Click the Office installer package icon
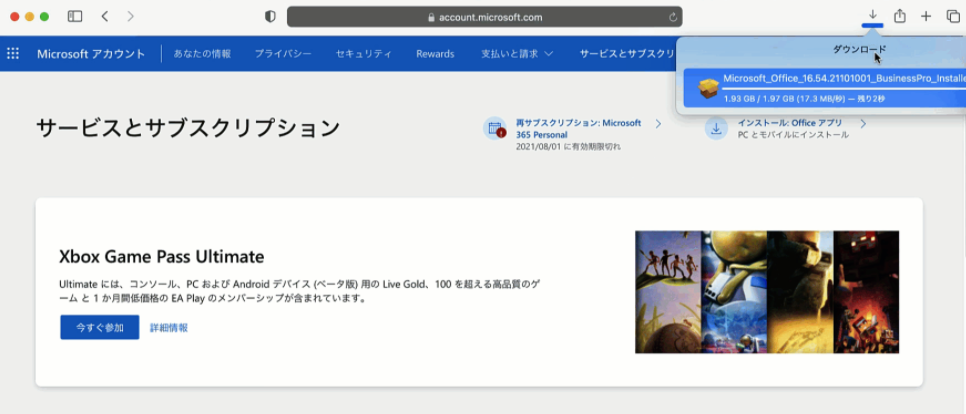 [708, 88]
